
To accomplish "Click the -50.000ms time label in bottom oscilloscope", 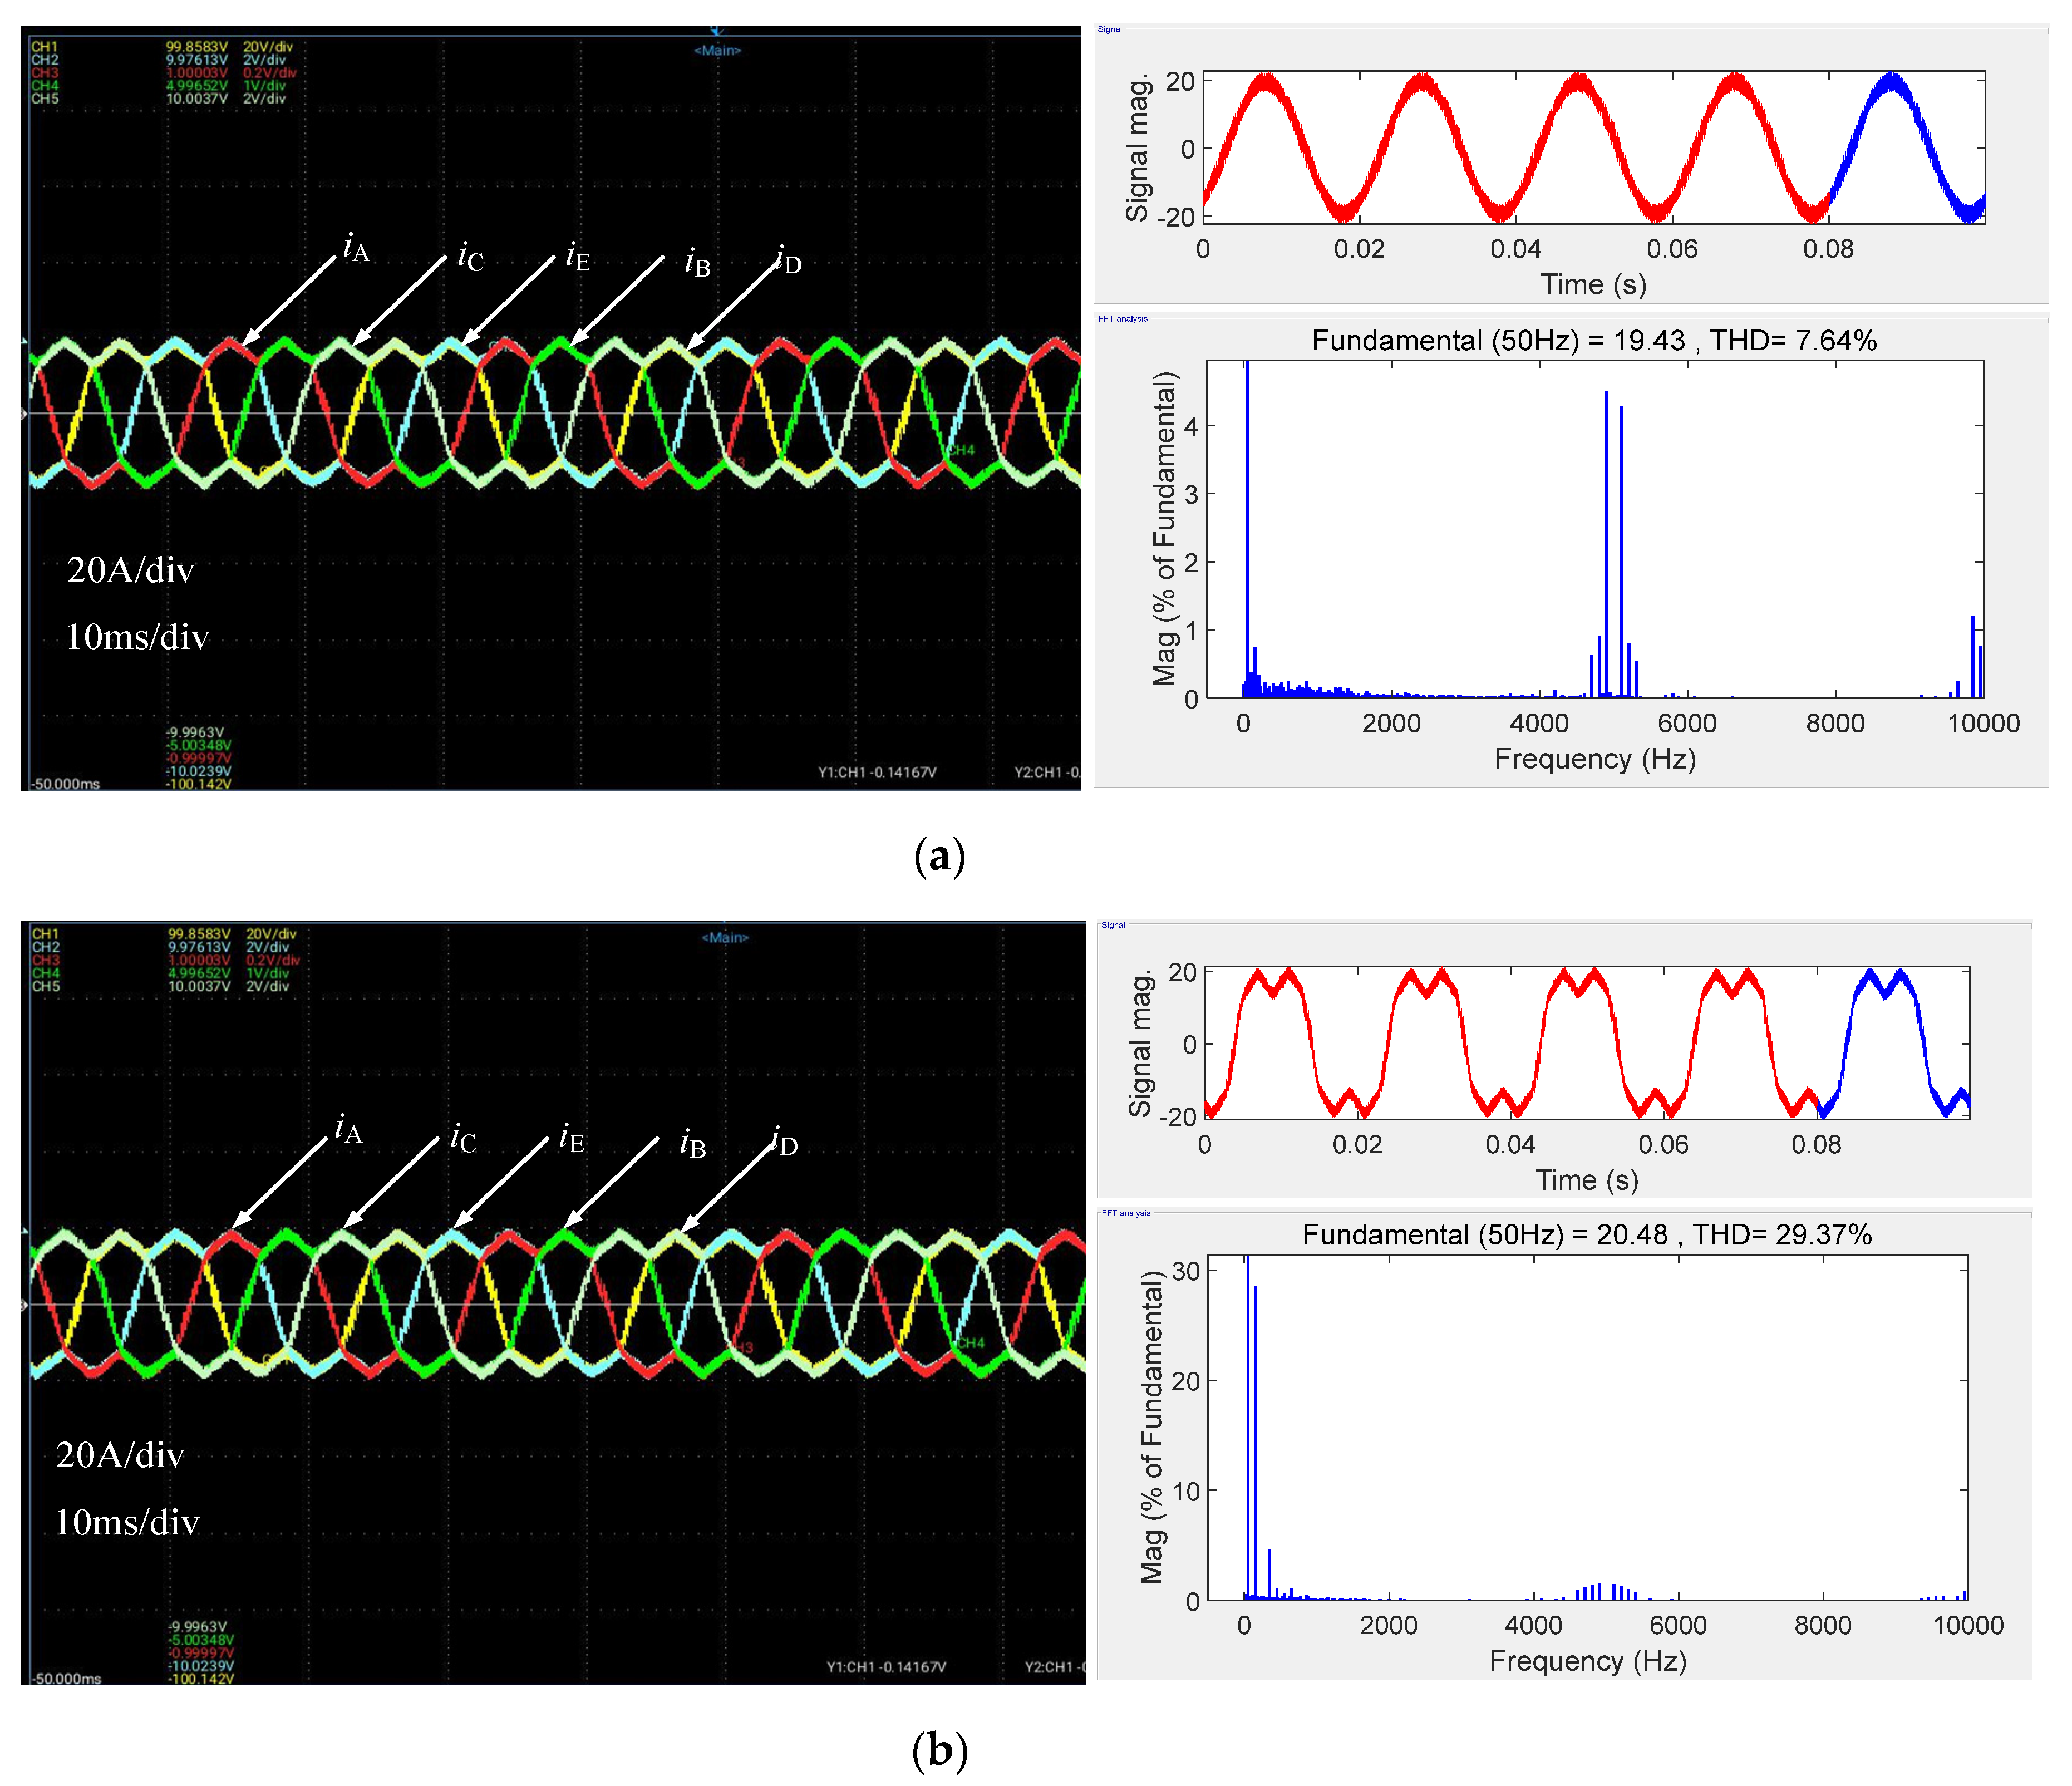I will (67, 1679).
